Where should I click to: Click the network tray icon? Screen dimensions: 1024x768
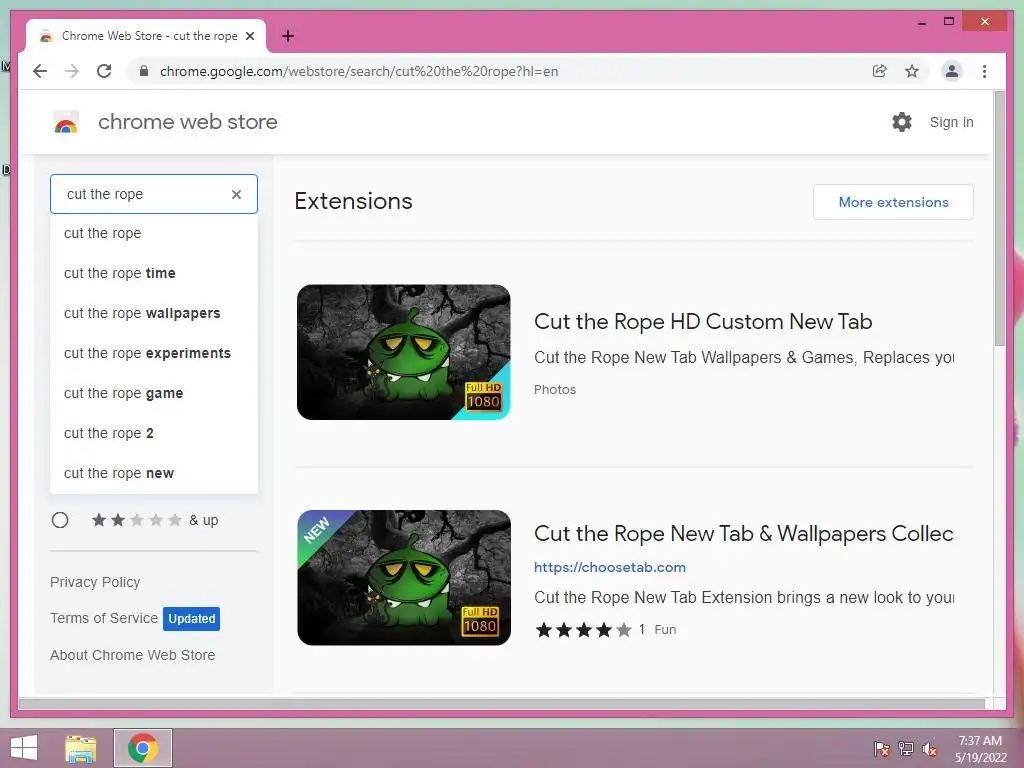coord(906,748)
